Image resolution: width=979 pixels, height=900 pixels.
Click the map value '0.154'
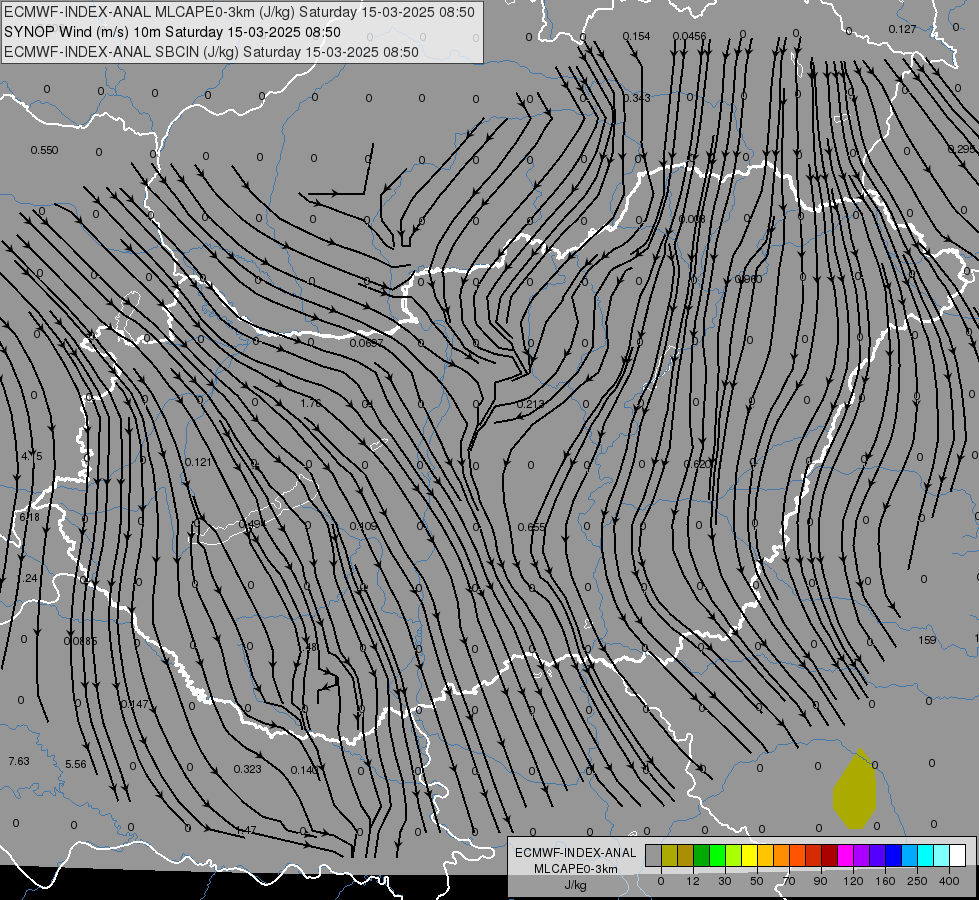[x=637, y=36]
